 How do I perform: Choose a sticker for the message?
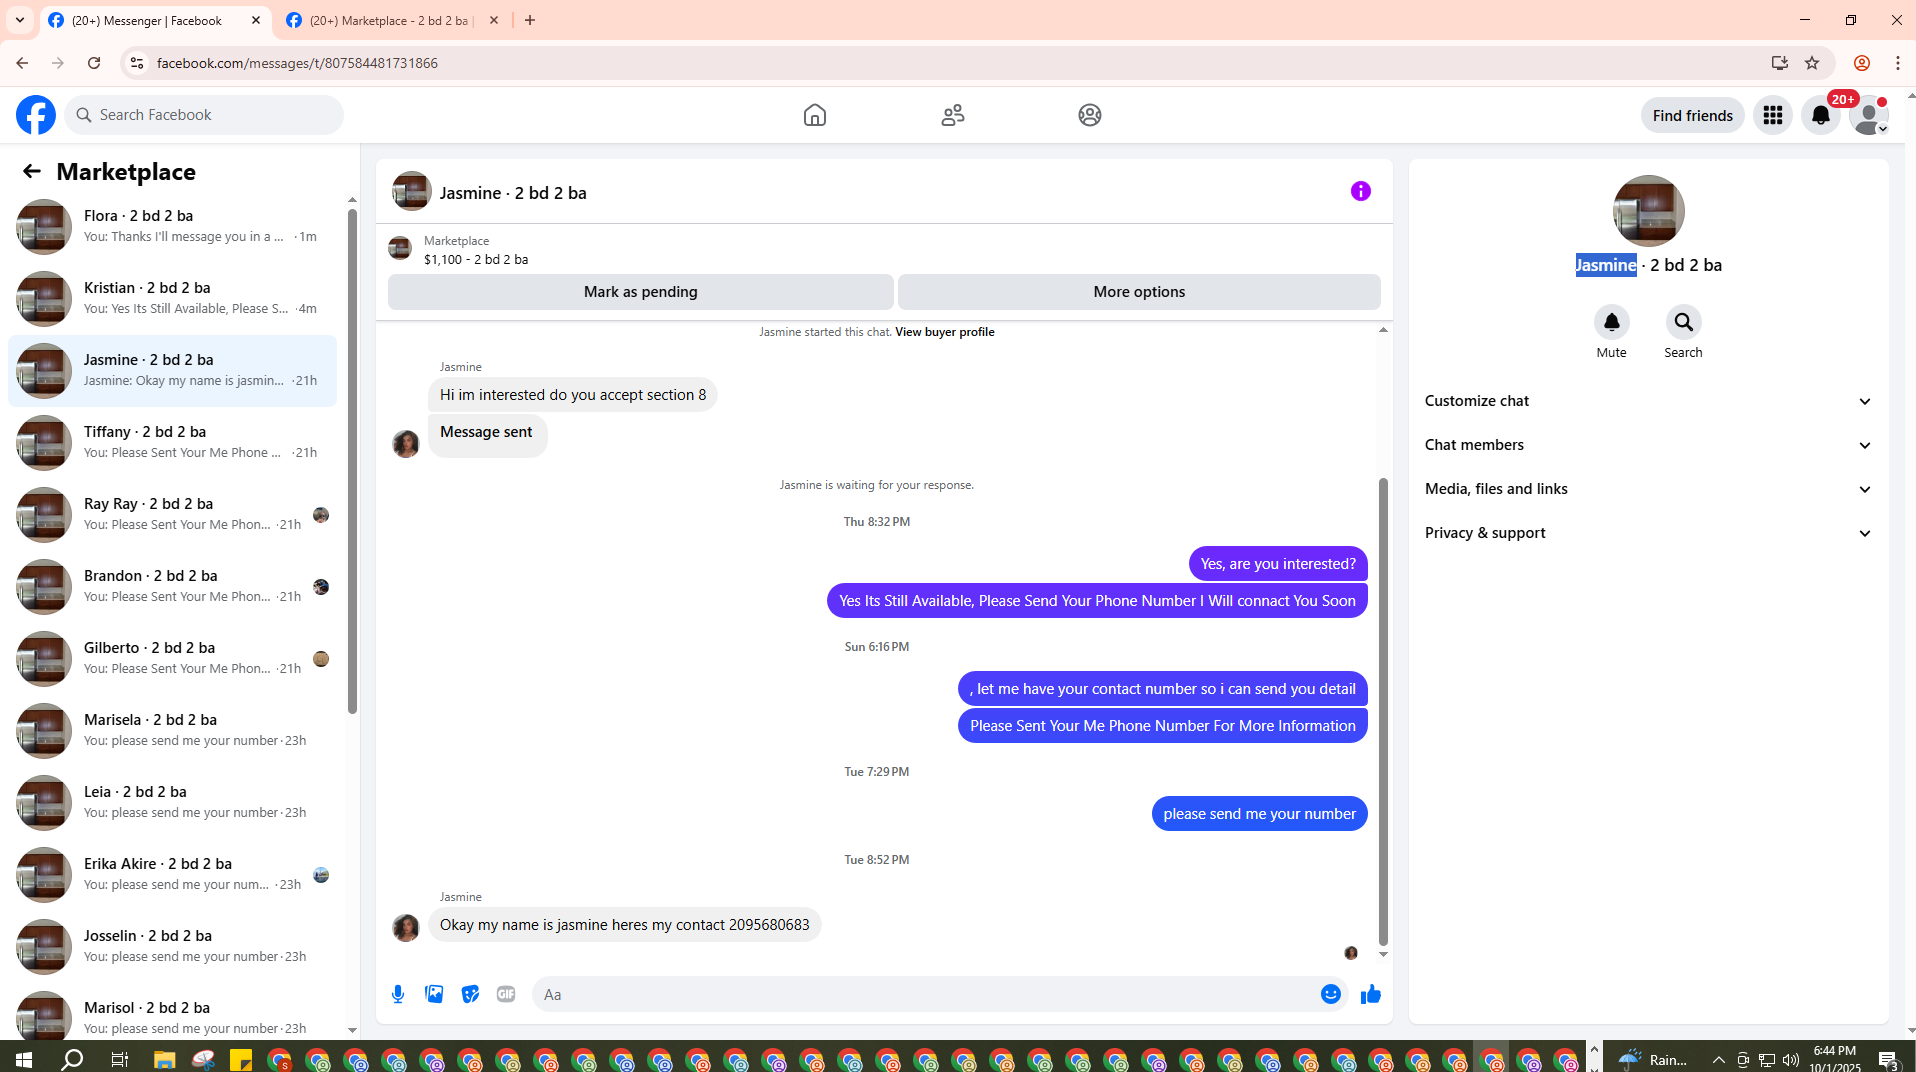[x=470, y=994]
